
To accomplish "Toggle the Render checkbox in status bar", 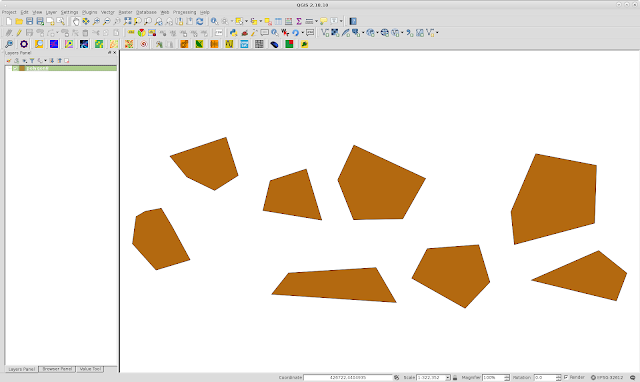I will pos(566,378).
